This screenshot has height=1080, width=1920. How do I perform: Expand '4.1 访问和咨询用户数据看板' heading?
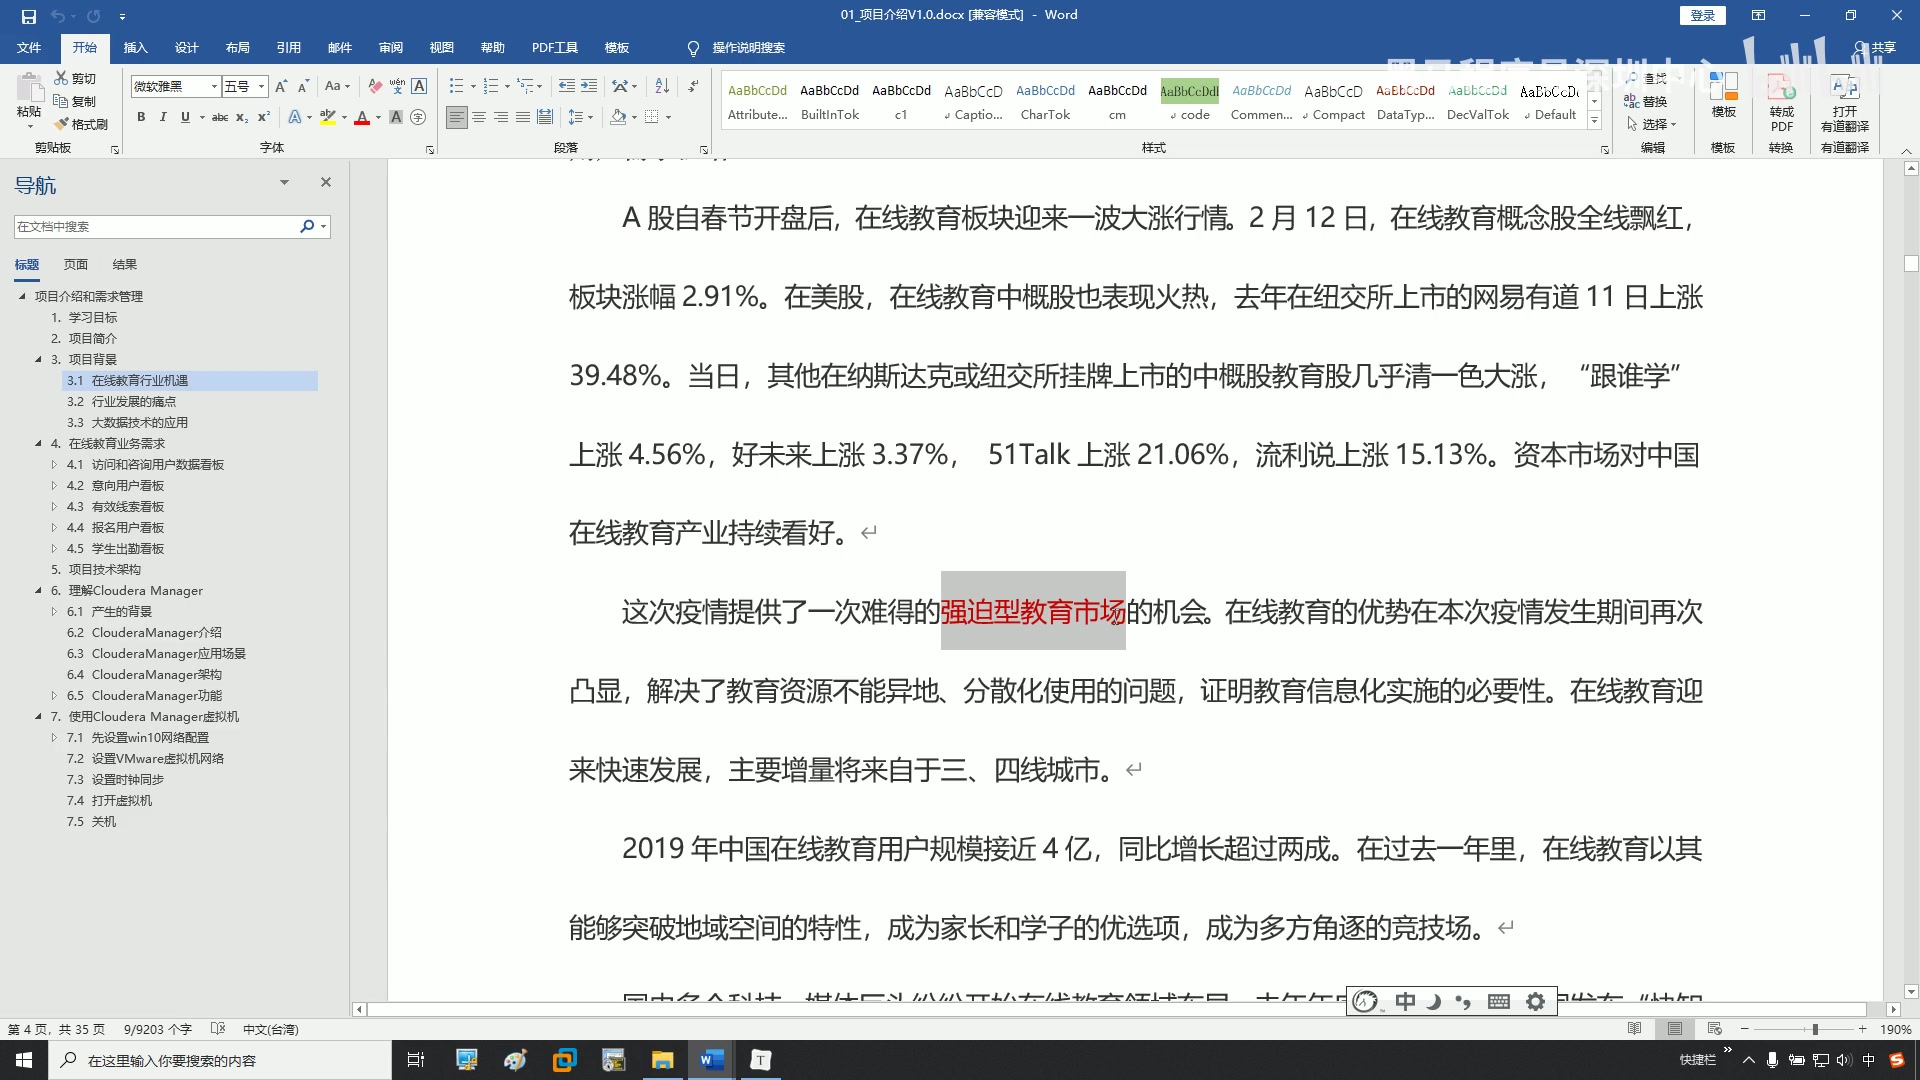point(55,464)
